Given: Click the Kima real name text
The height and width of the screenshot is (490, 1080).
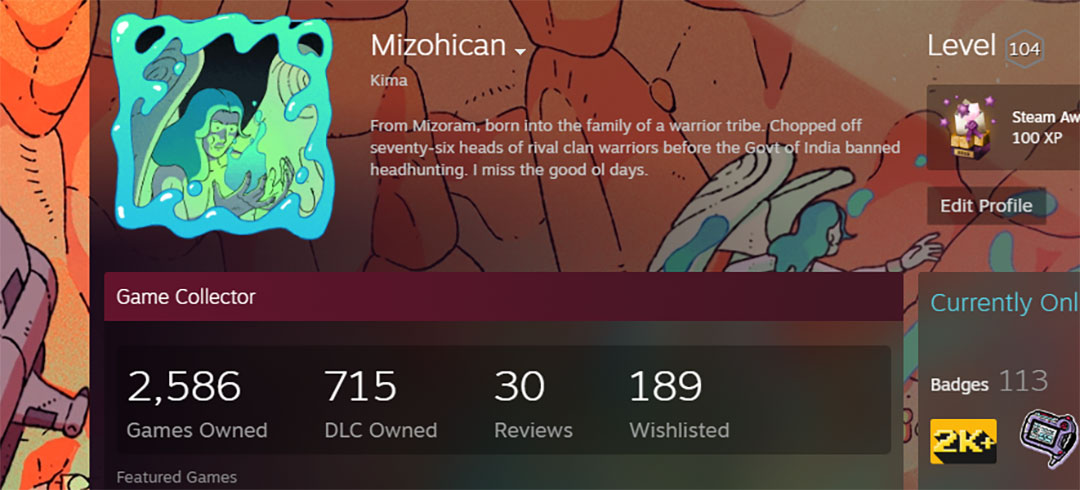Looking at the screenshot, I should [x=388, y=81].
